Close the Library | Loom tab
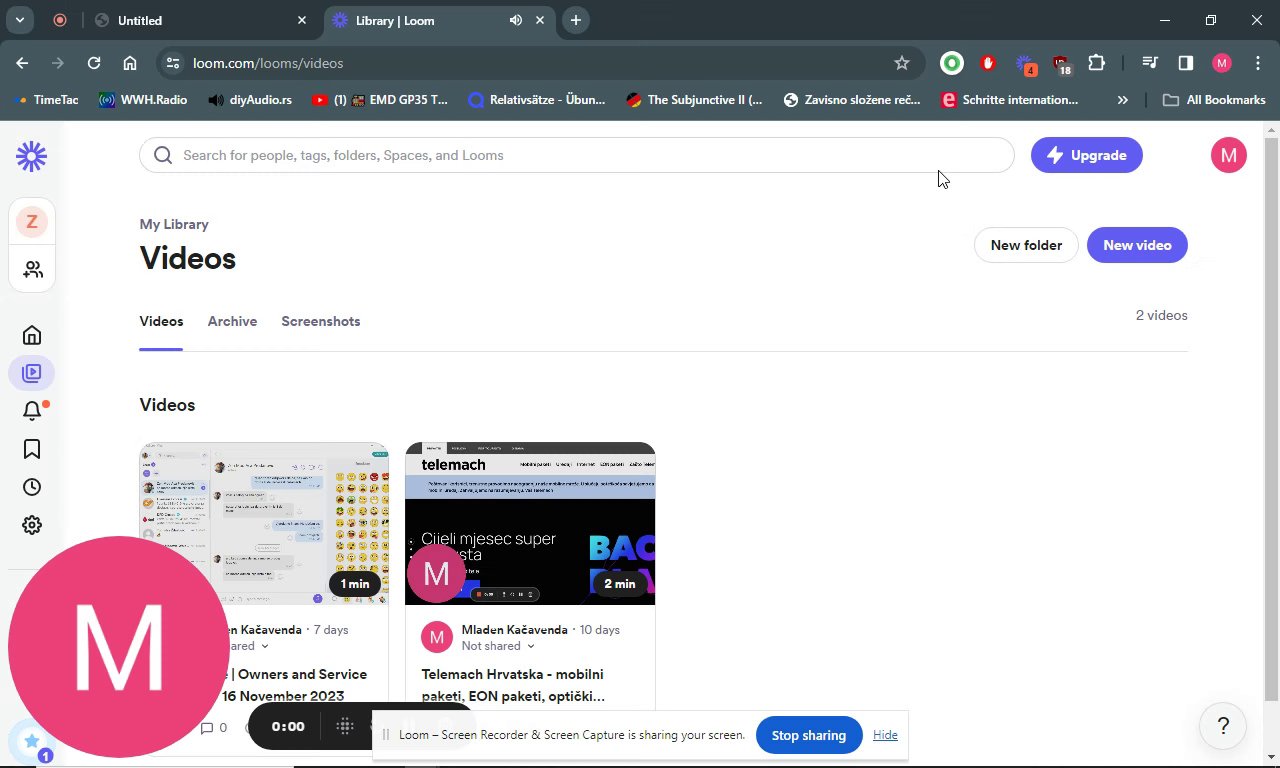1280x768 pixels. coord(541,20)
